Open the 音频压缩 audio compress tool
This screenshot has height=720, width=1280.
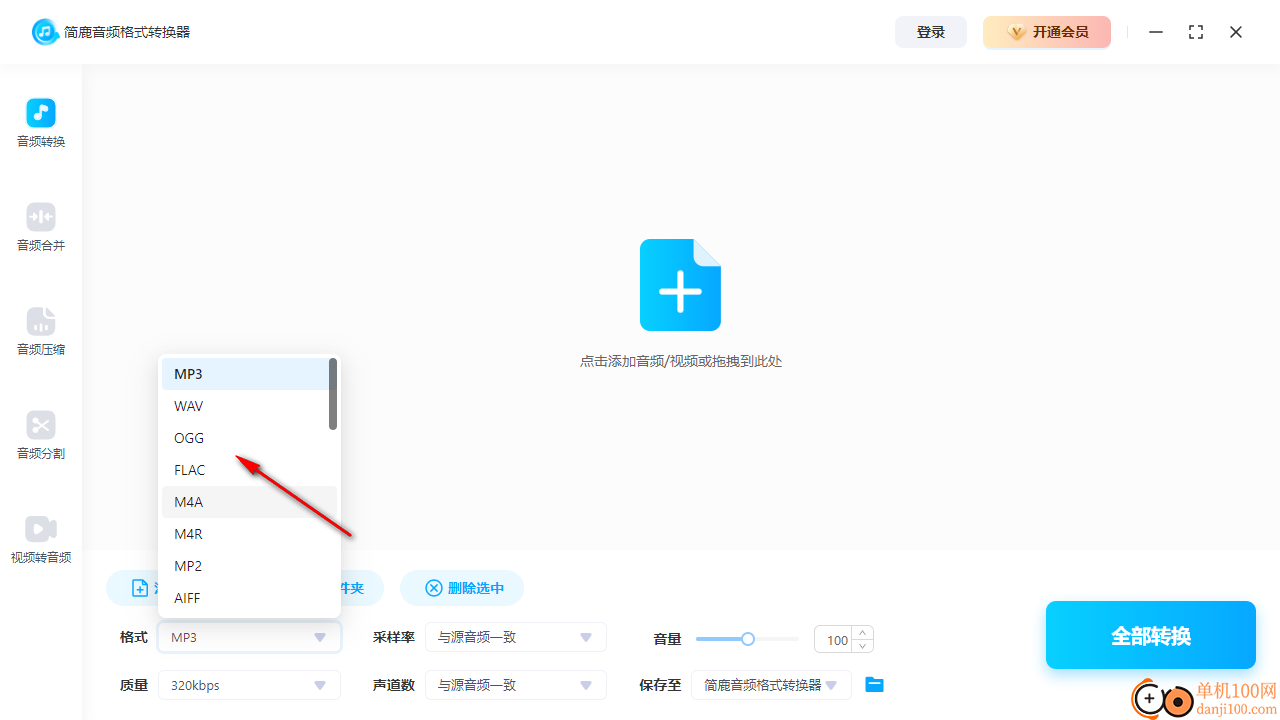click(x=41, y=332)
